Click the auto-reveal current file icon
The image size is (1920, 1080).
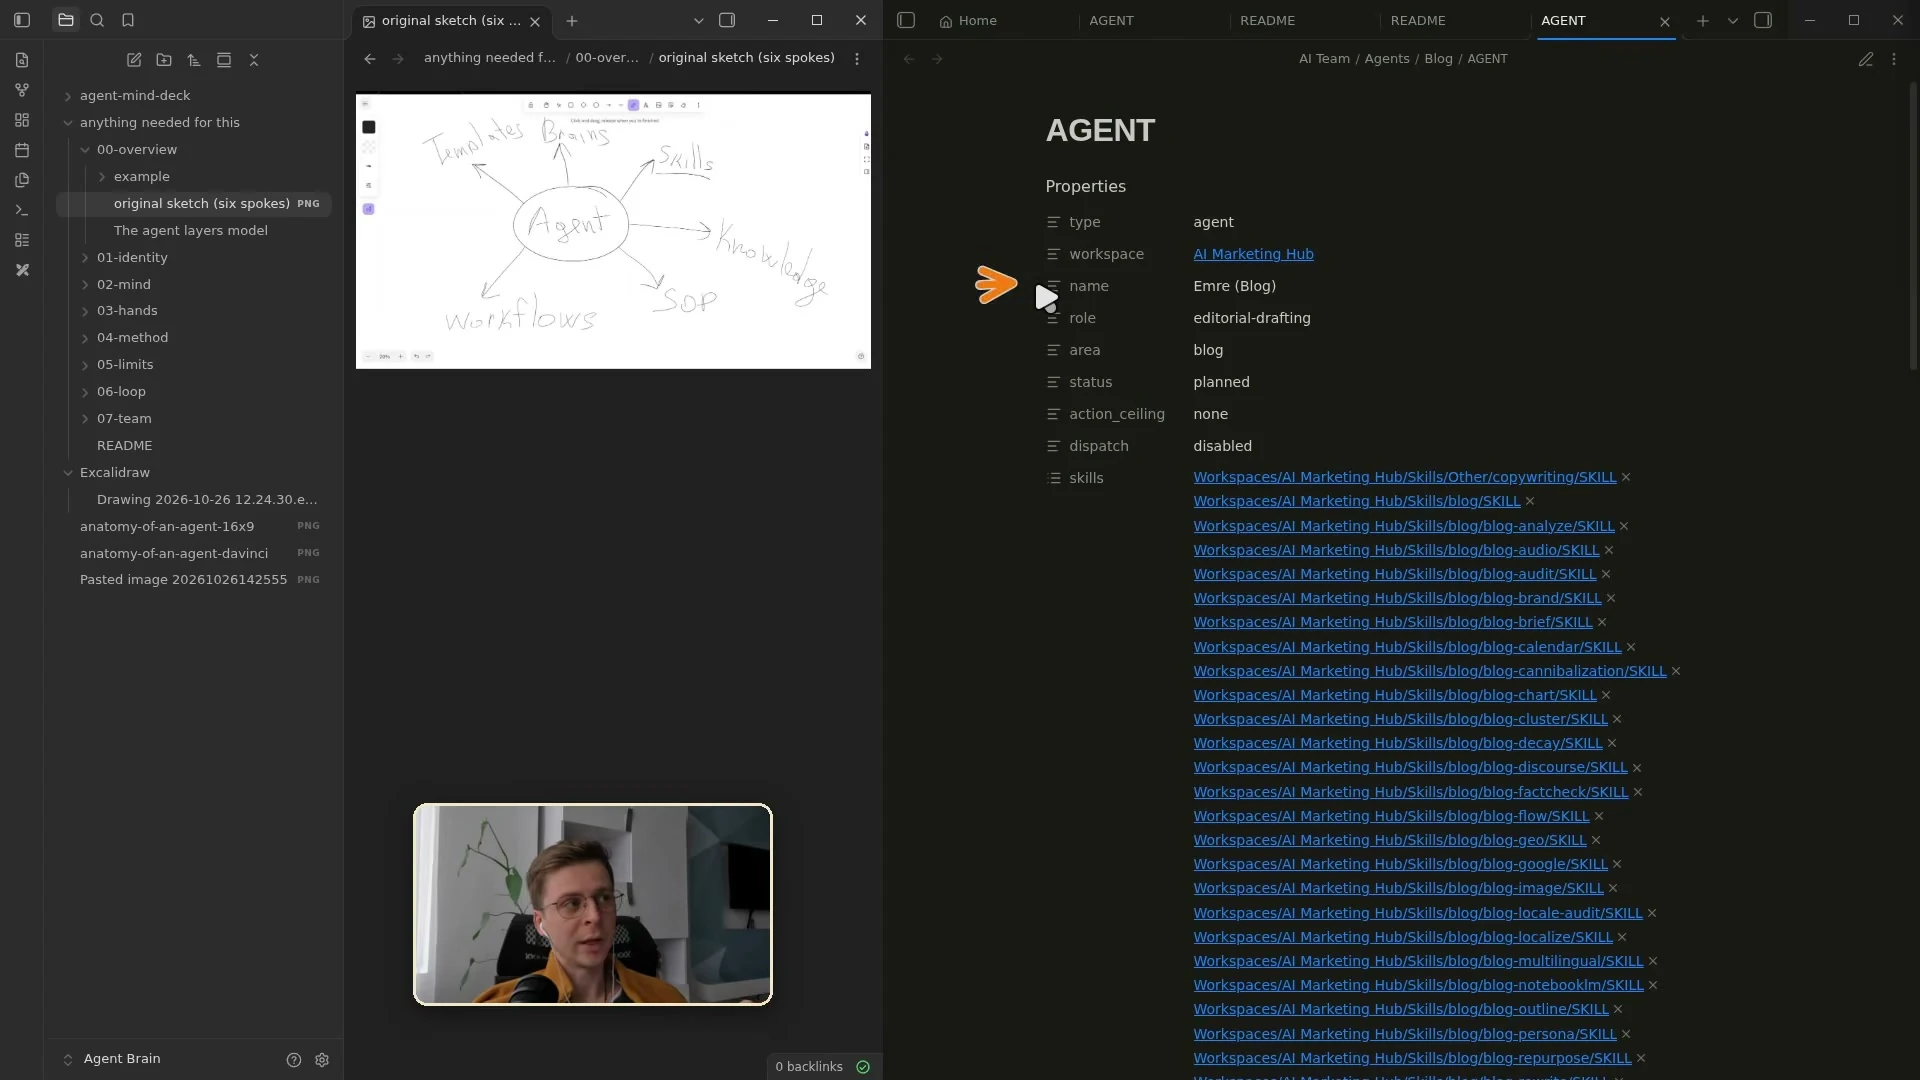tap(224, 60)
